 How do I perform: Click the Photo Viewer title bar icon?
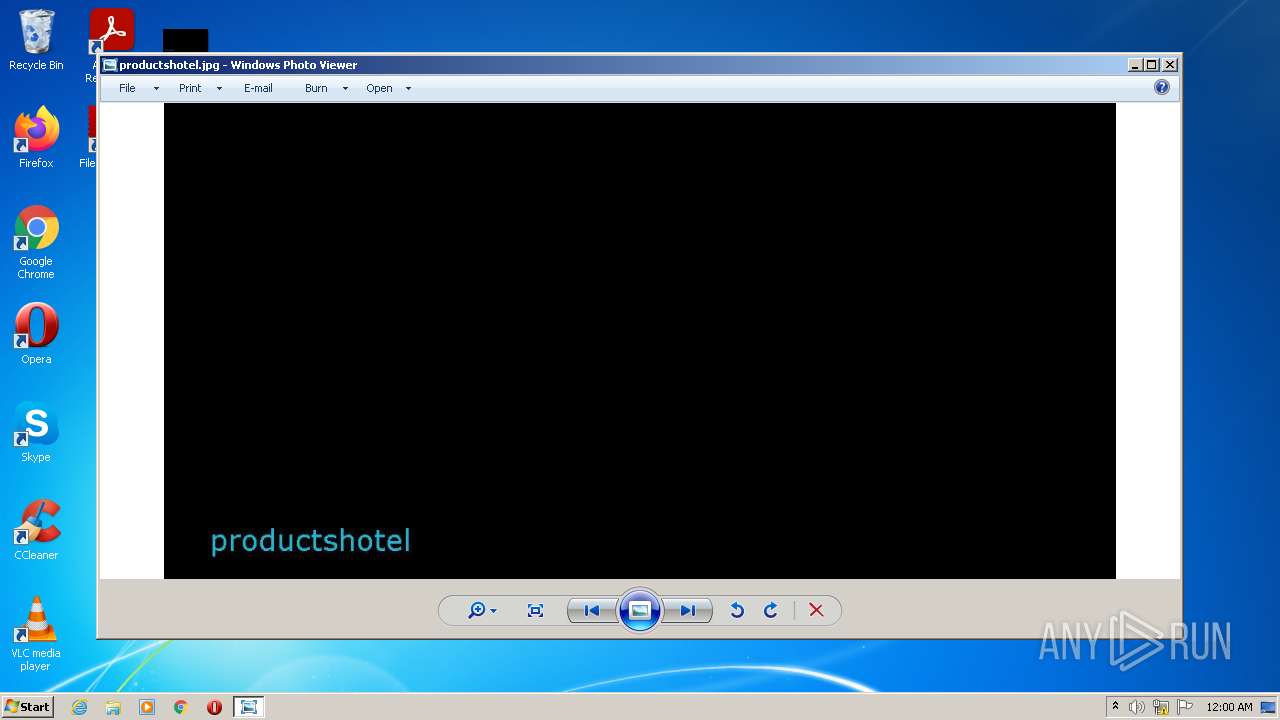tap(110, 65)
